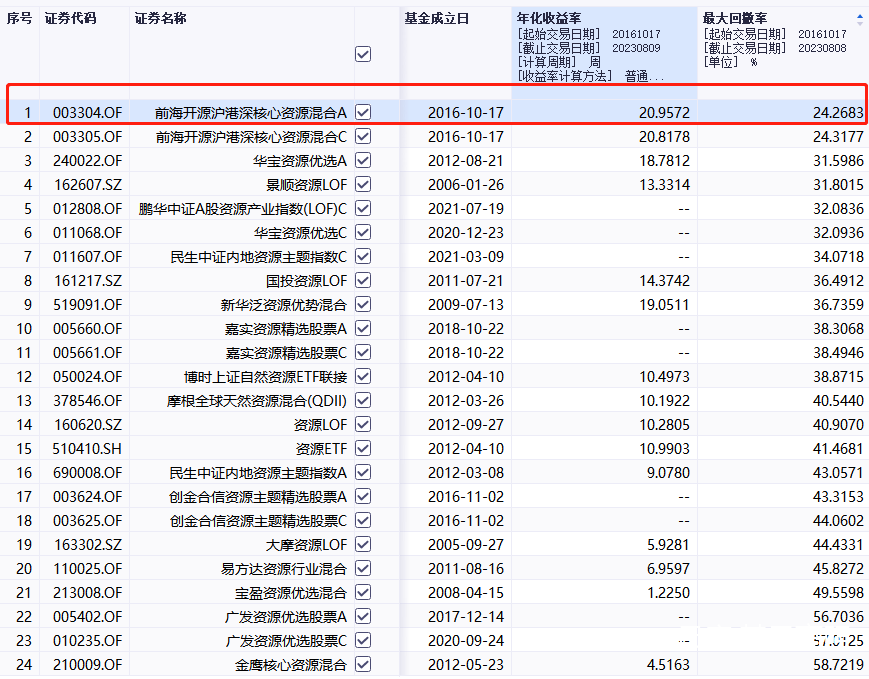Screen dimensions: 869x679
Task: Select security code 003304.OF
Action: tap(88, 113)
